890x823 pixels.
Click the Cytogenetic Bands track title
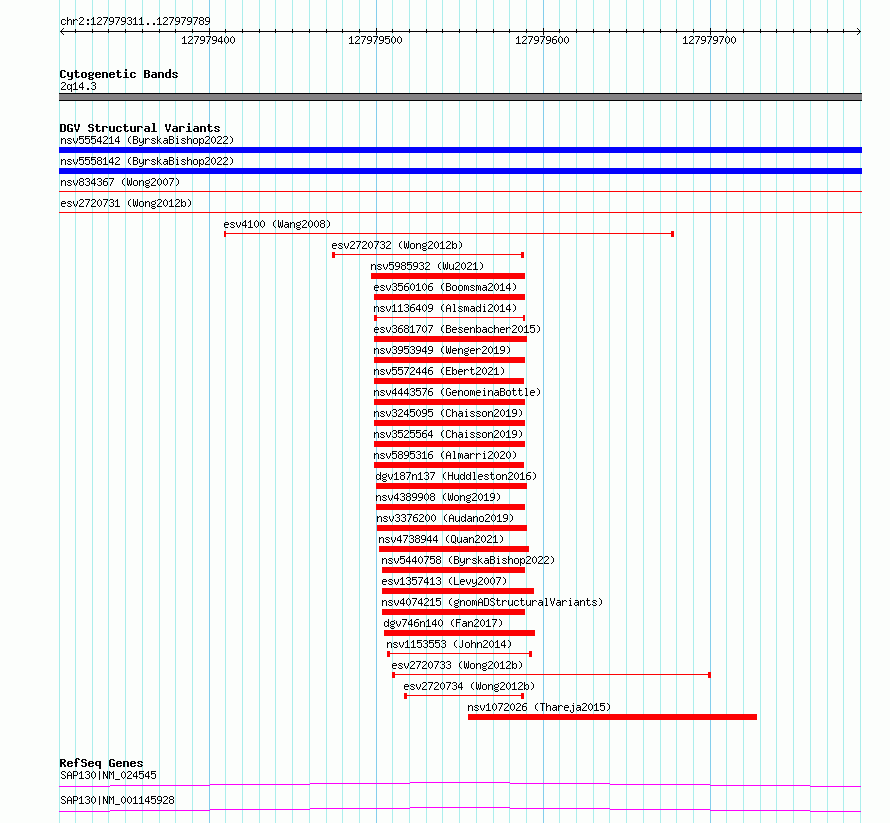click(119, 74)
